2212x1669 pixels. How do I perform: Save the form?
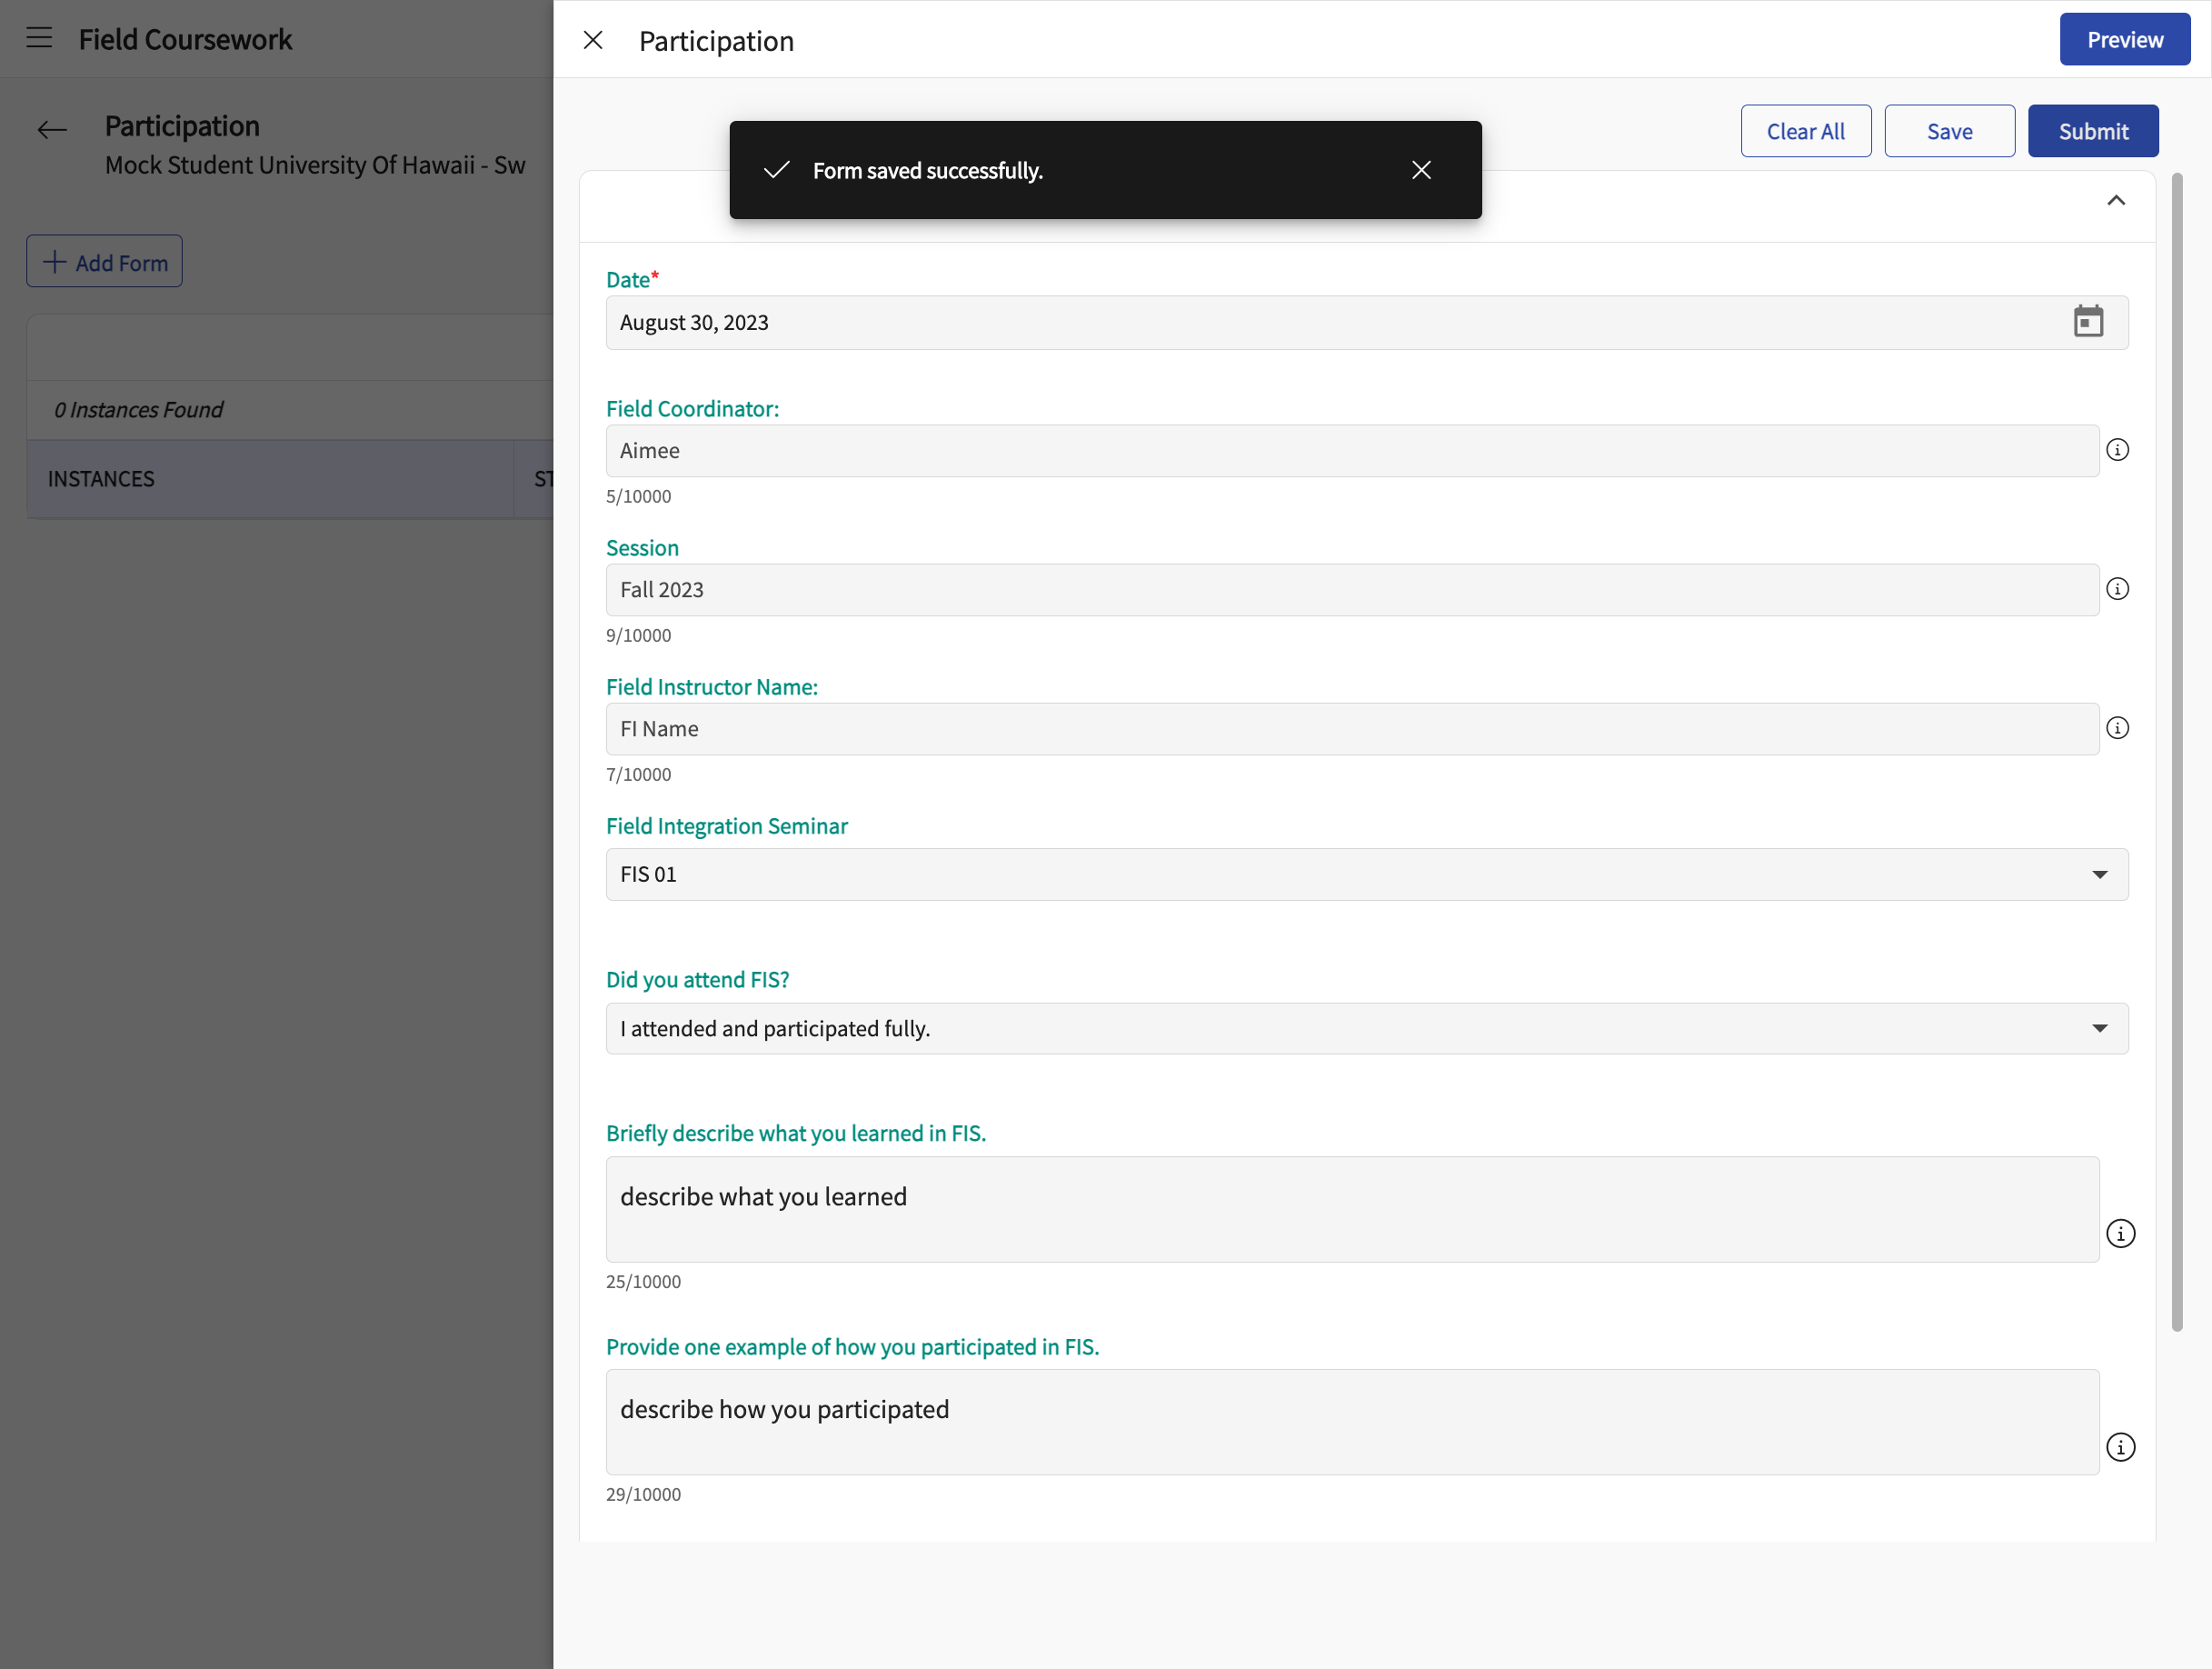tap(1949, 131)
